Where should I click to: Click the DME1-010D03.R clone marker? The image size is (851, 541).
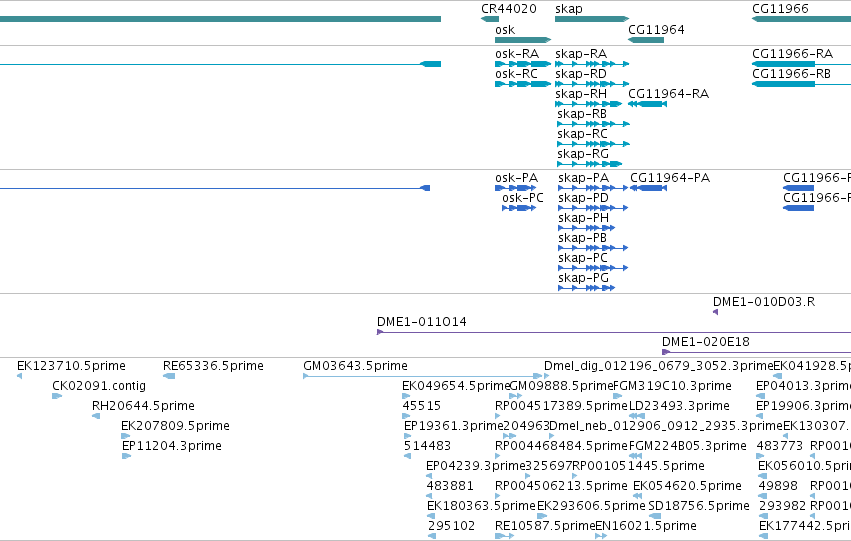tap(716, 312)
